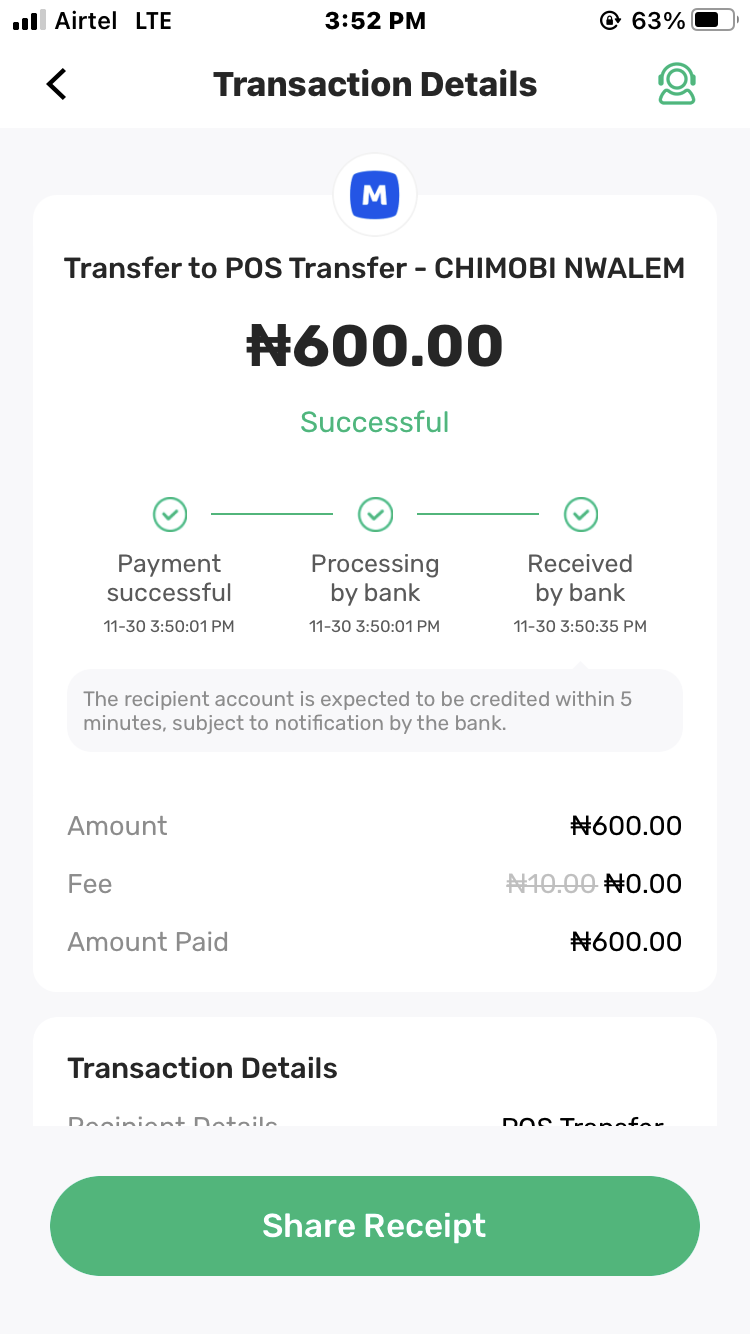Tap the Payment successful checkmark icon
The height and width of the screenshot is (1334, 750).
[x=170, y=515]
